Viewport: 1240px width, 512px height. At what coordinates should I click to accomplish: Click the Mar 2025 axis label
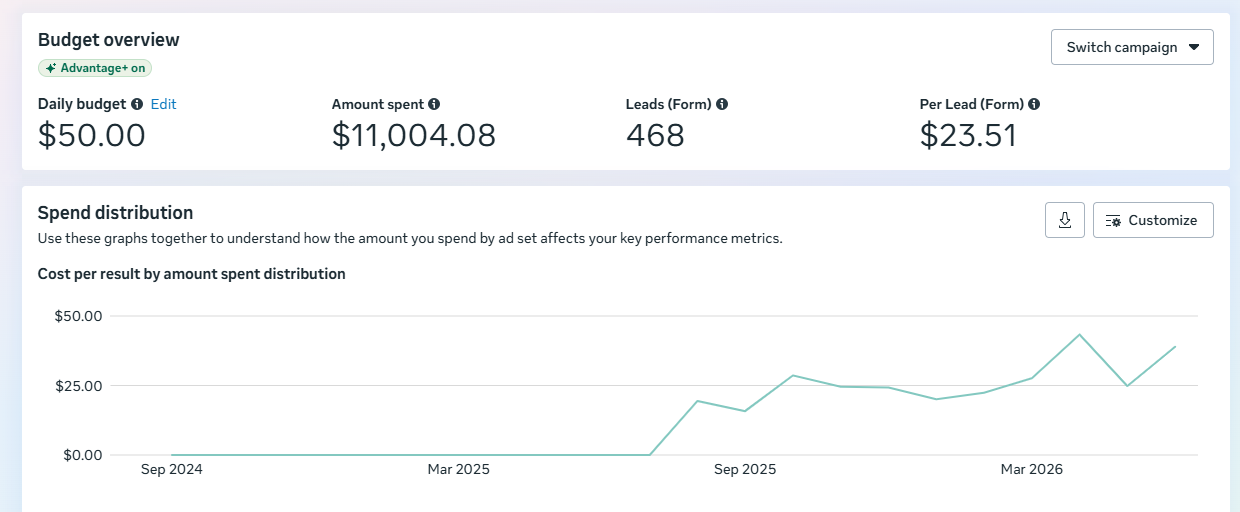[x=458, y=469]
